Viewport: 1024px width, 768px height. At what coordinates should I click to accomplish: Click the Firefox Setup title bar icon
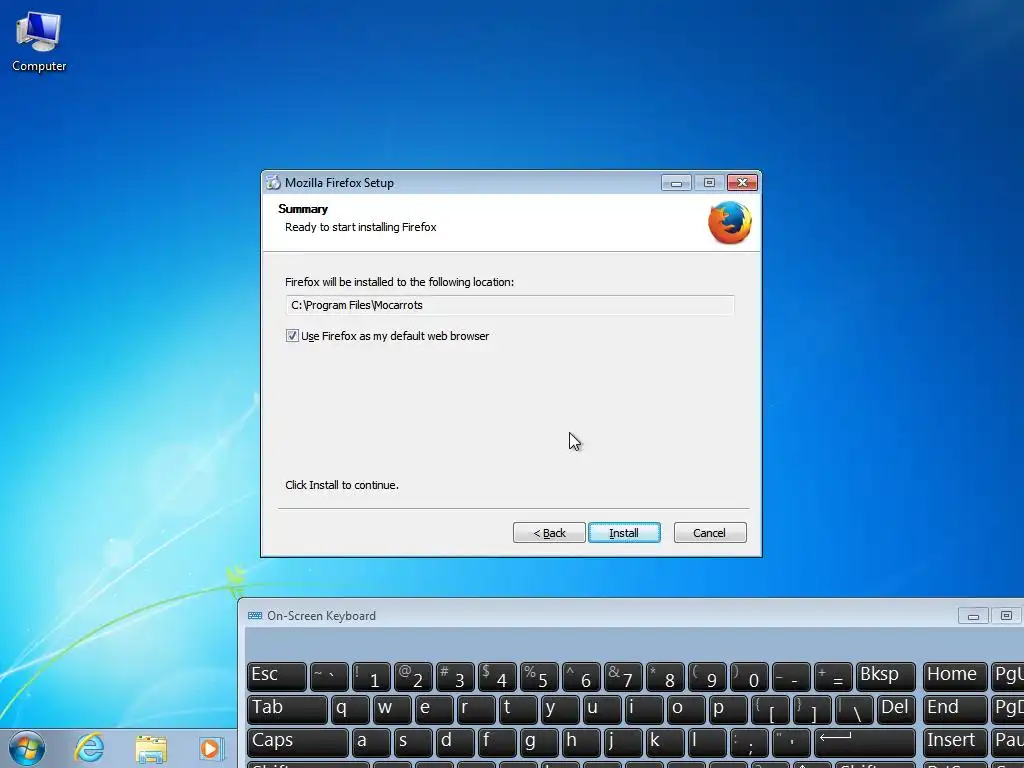(x=273, y=183)
